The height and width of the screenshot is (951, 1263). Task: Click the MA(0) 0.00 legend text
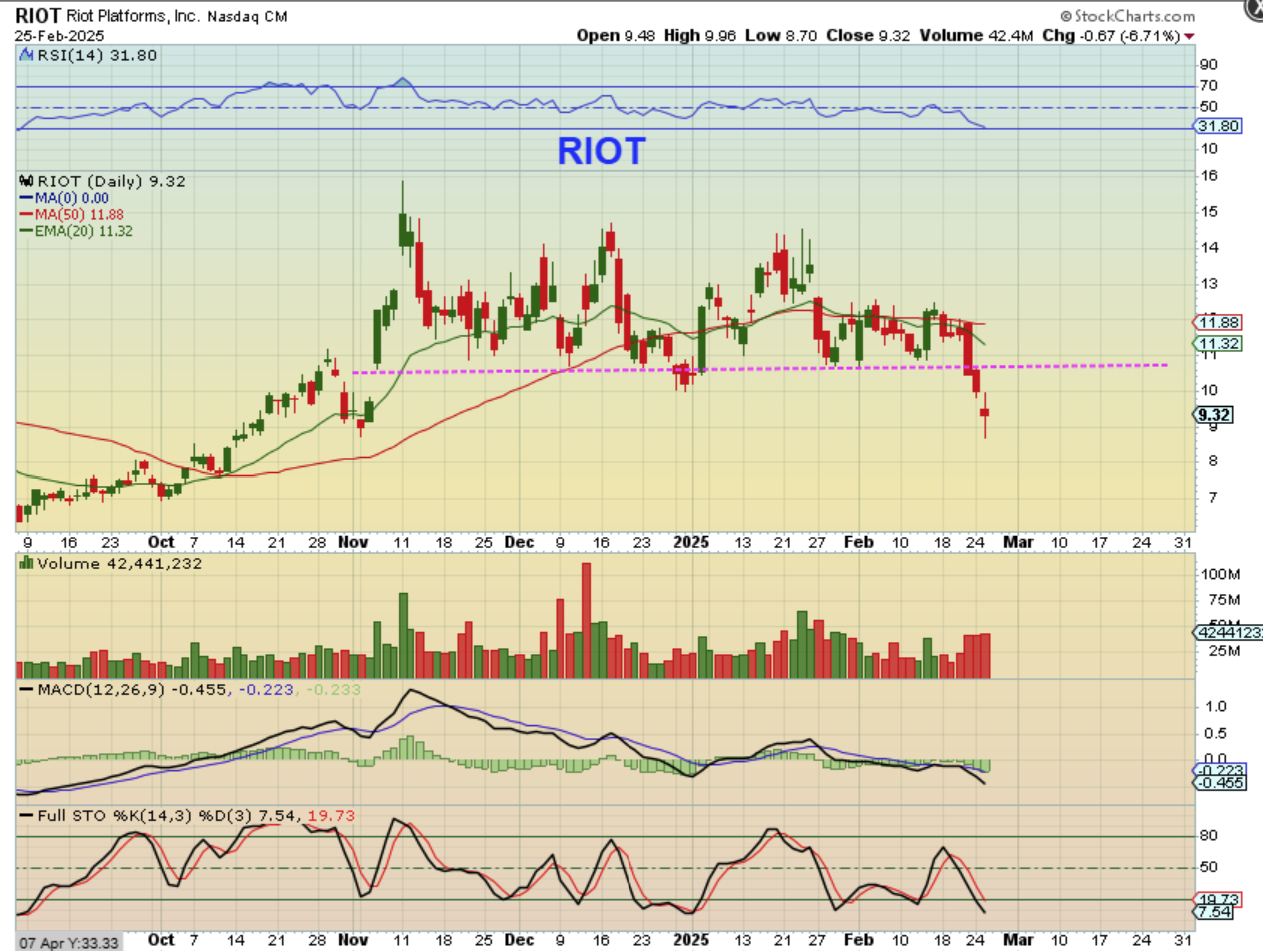point(72,198)
